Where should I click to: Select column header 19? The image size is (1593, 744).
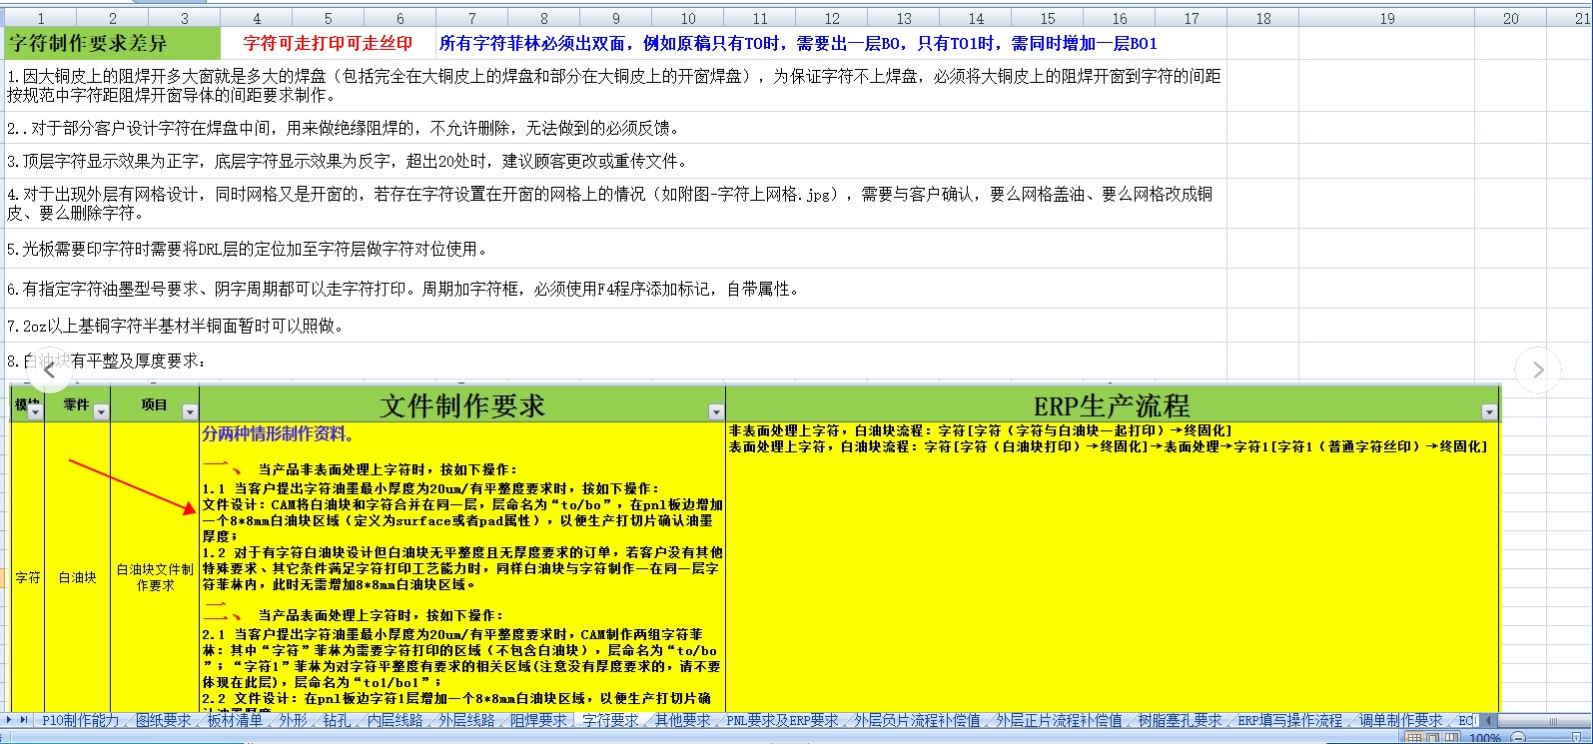click(1387, 18)
